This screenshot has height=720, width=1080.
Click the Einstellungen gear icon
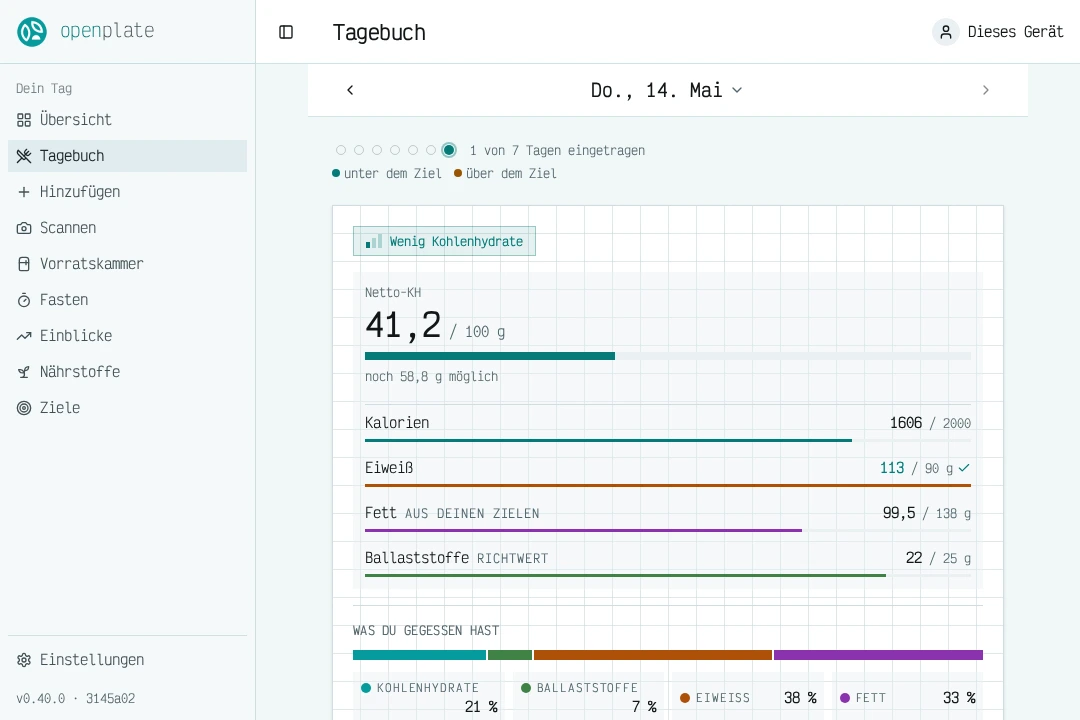tap(24, 660)
